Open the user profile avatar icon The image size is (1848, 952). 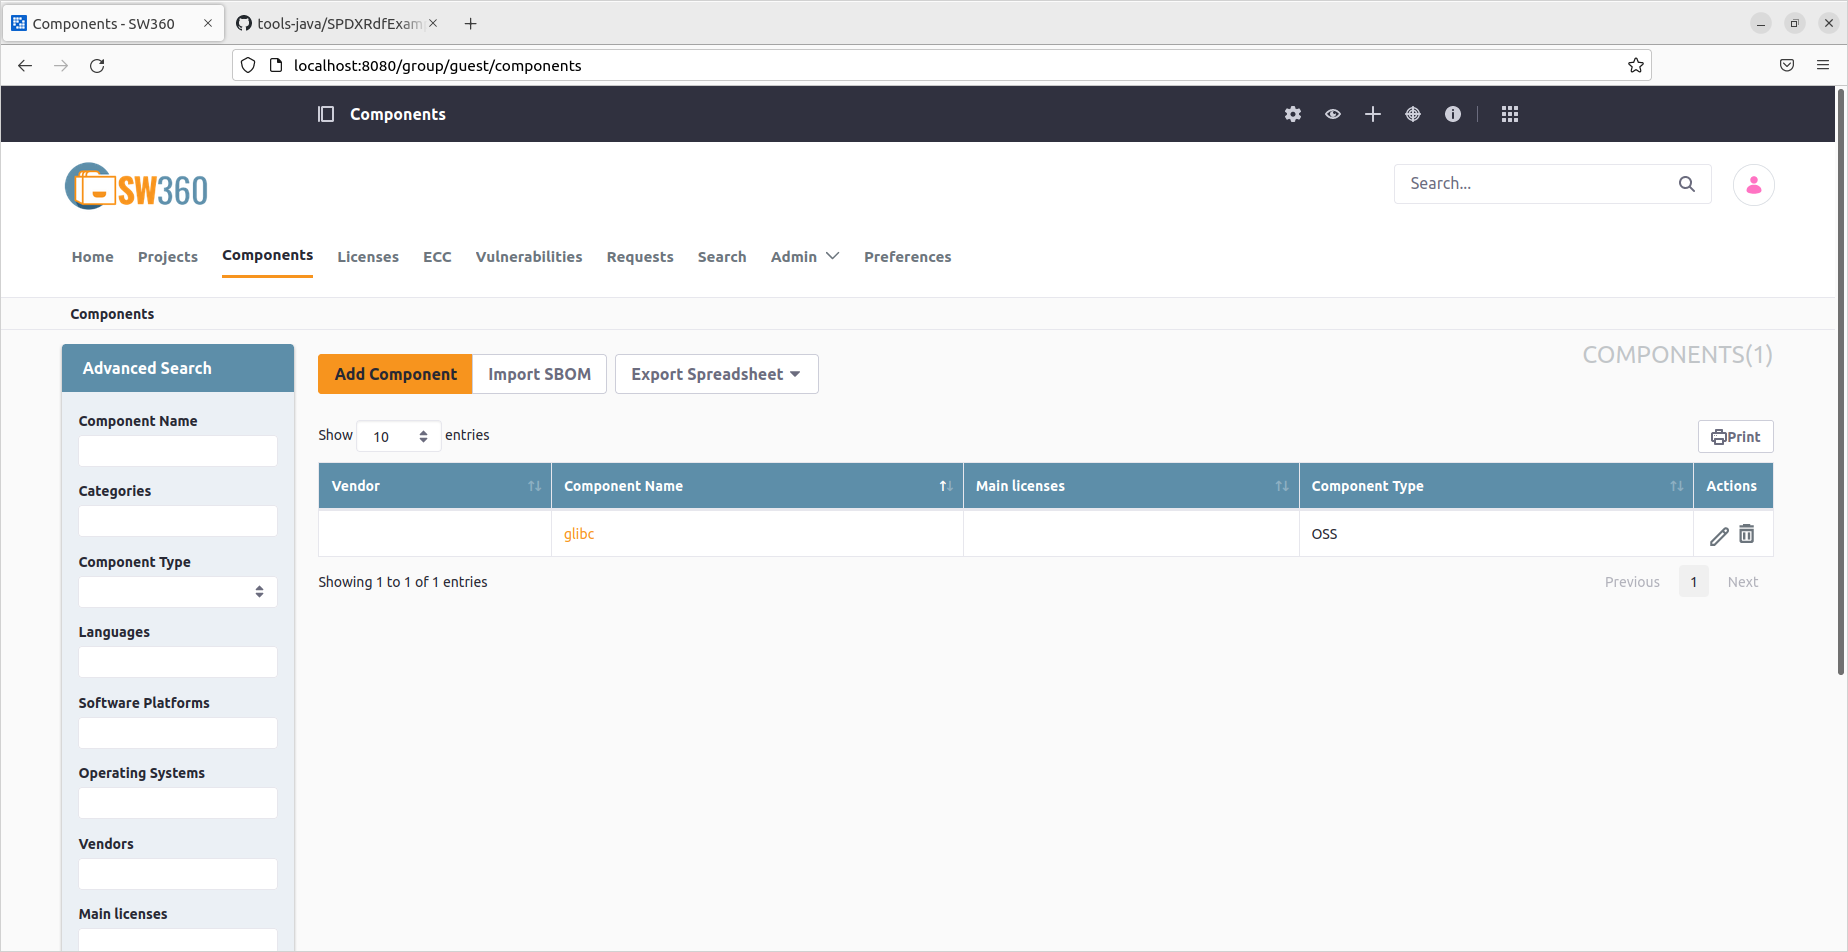(x=1753, y=184)
